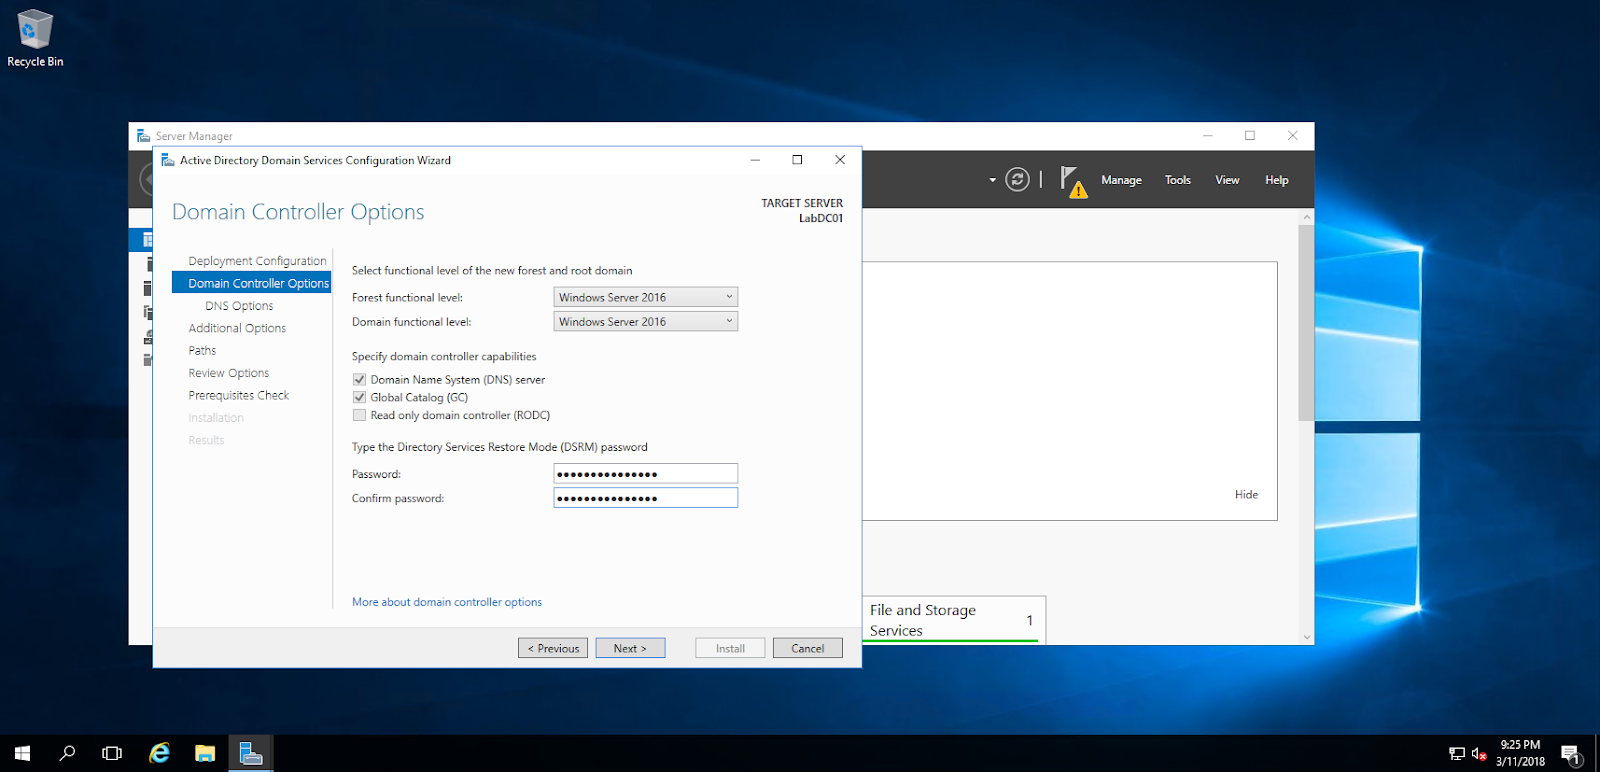
Task: Click the LabDC01 target server name
Action: pos(821,218)
